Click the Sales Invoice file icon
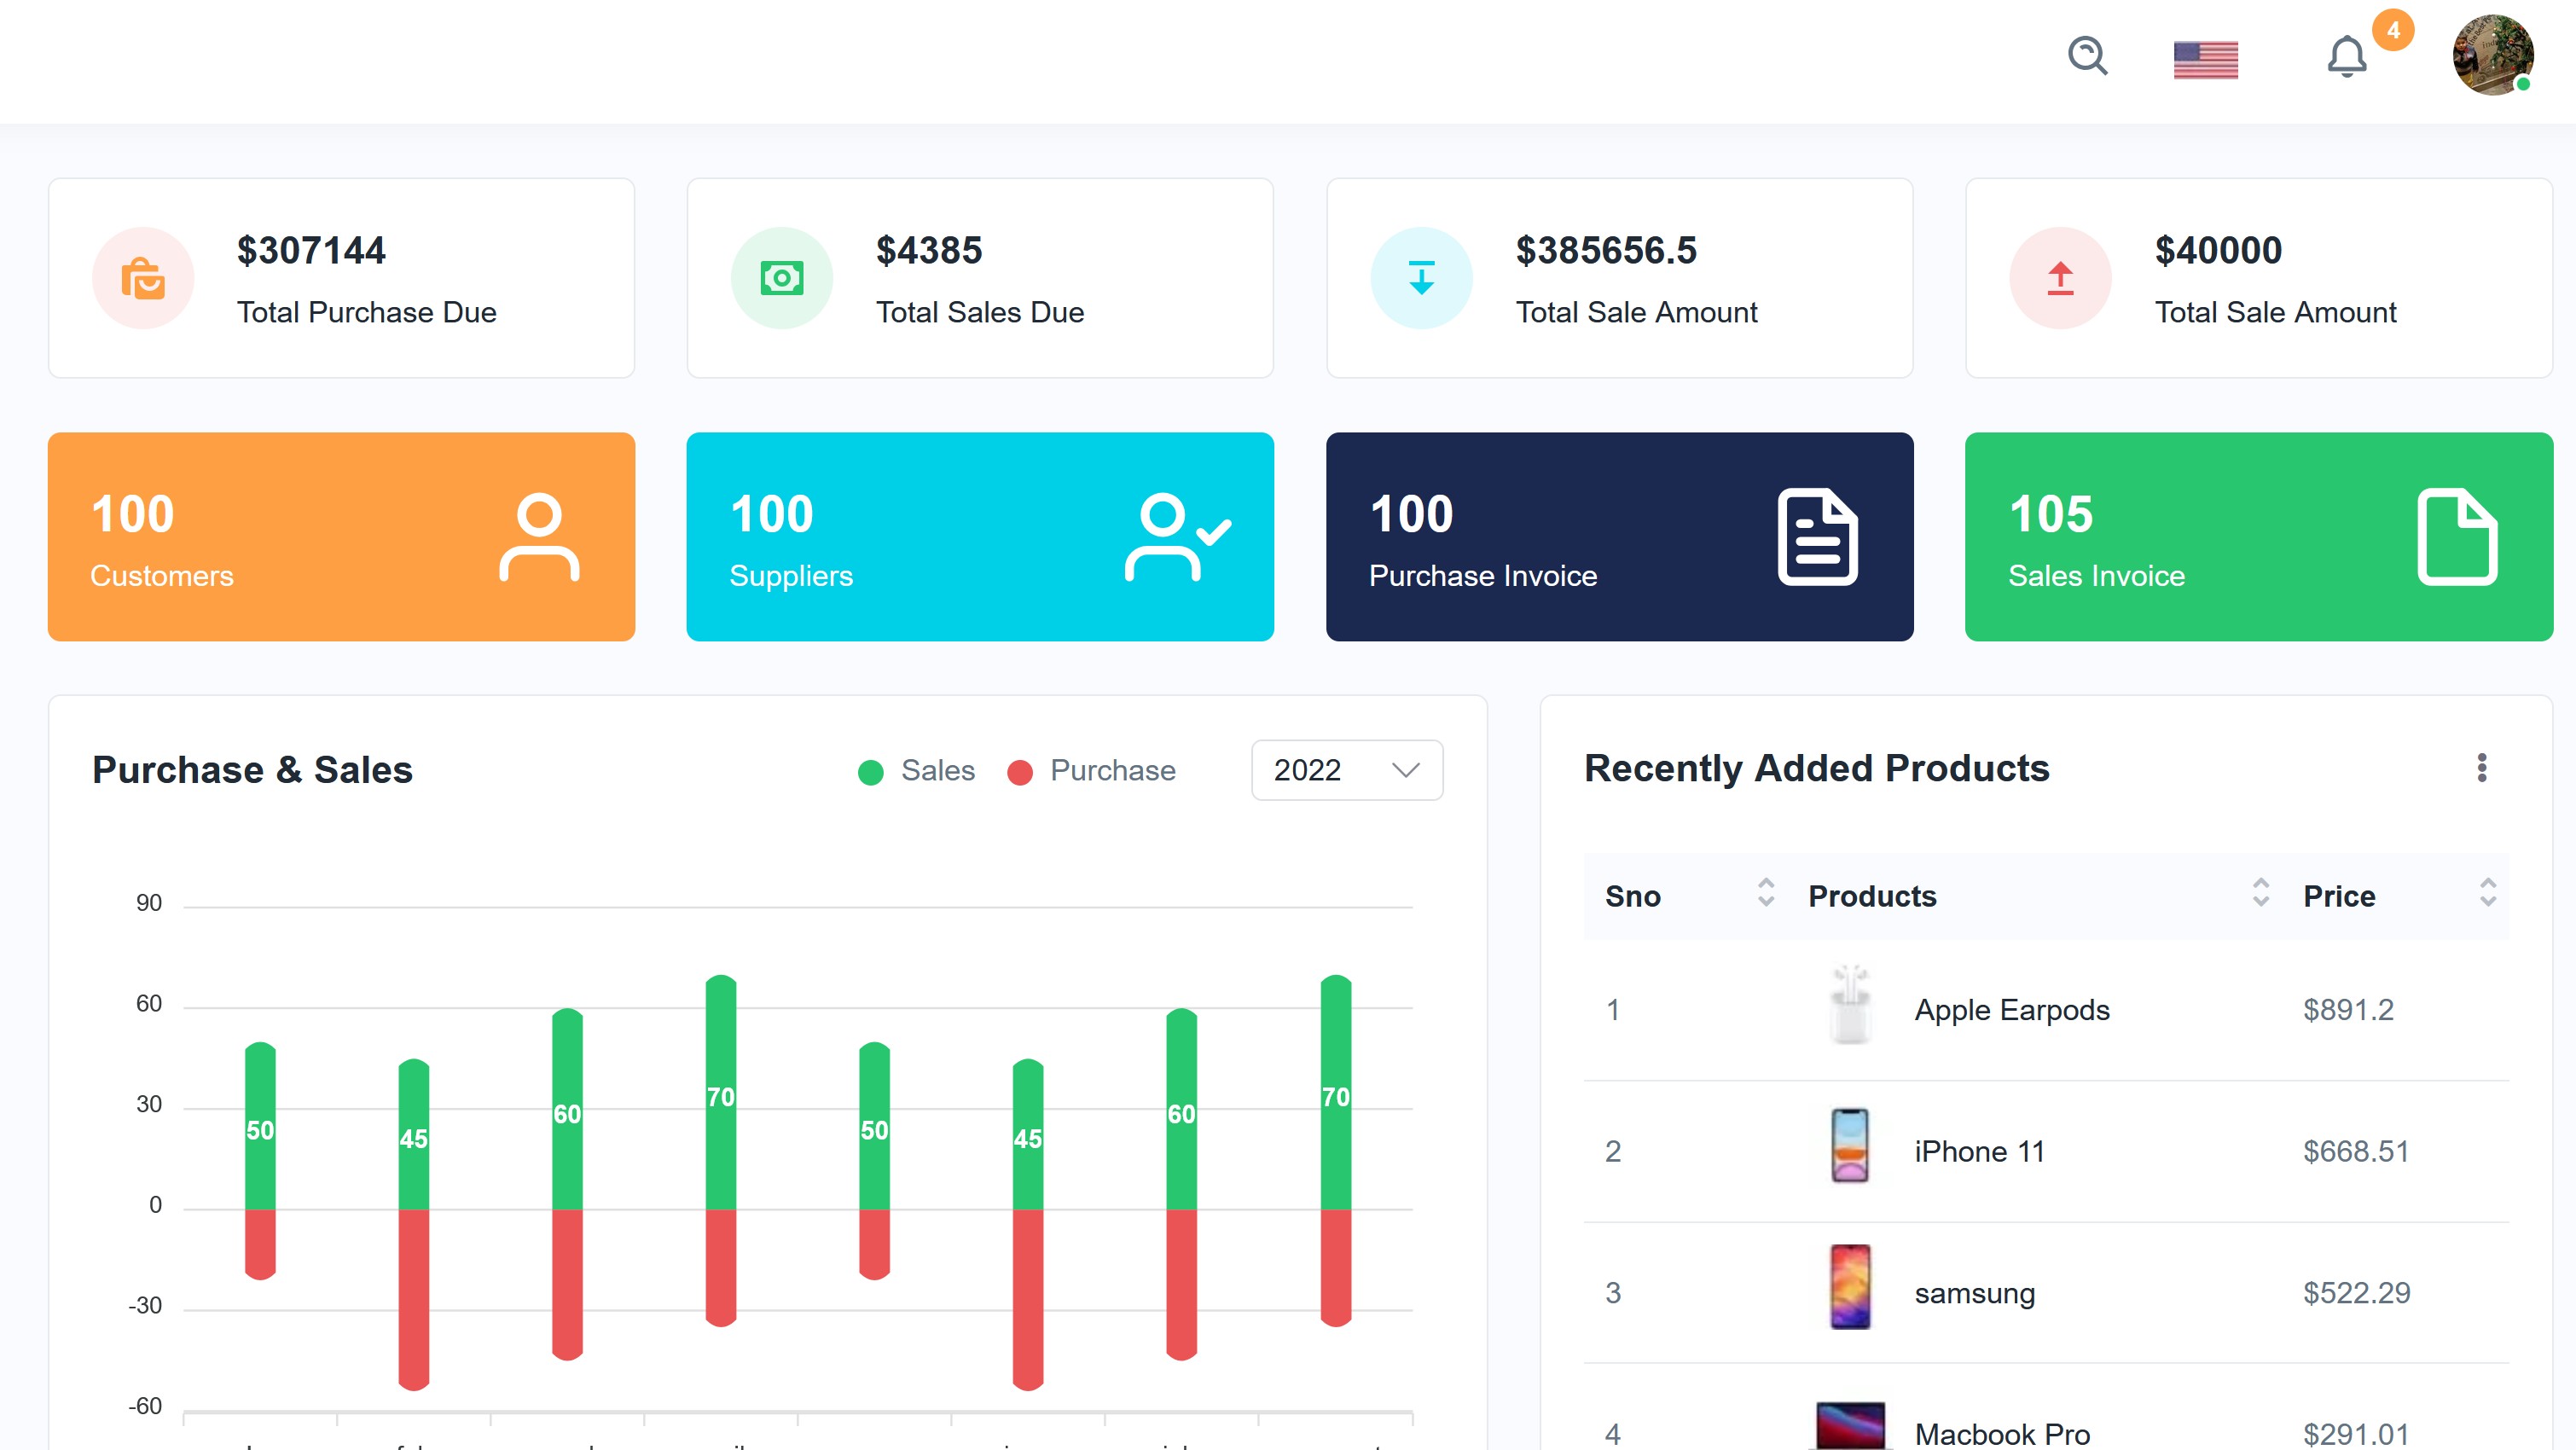The width and height of the screenshot is (2576, 1450). coord(2456,537)
